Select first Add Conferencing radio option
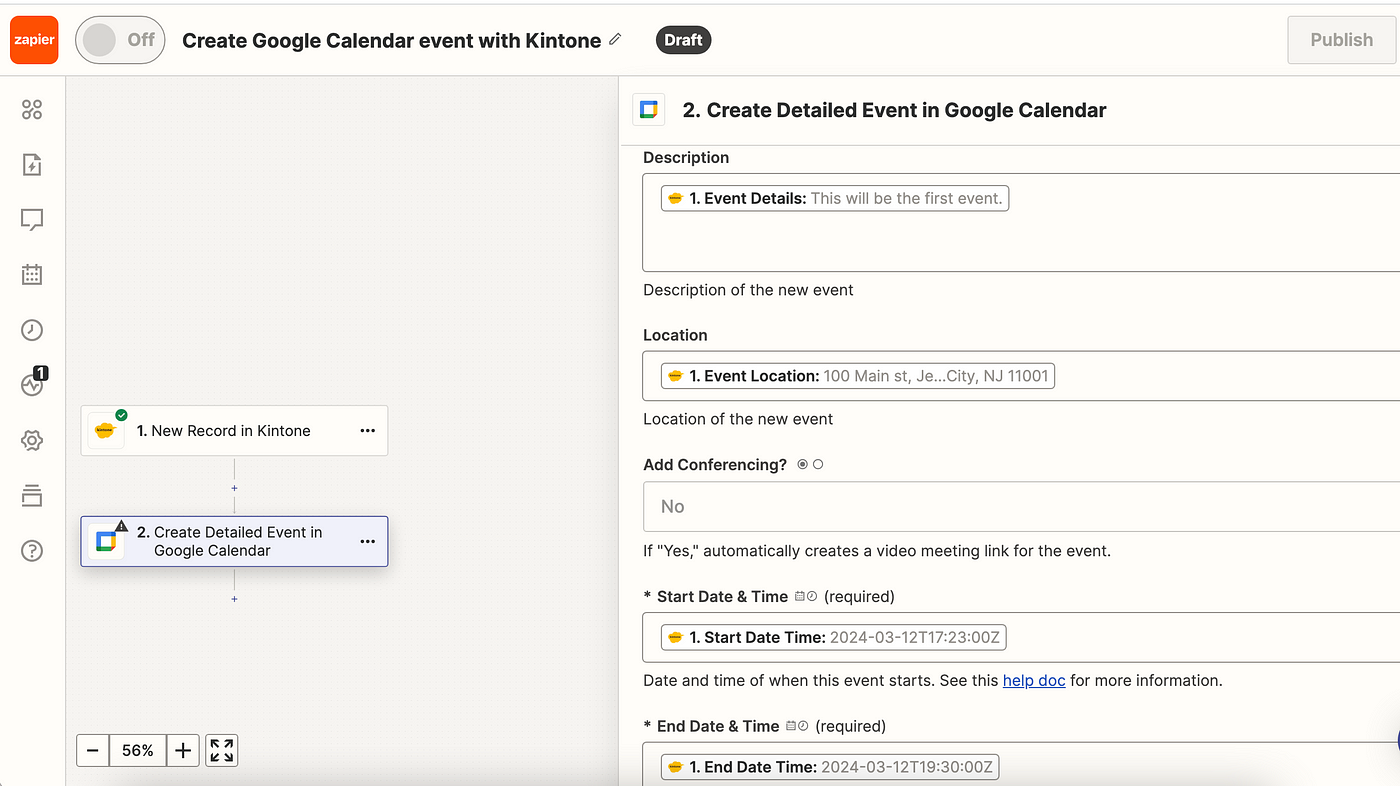 [802, 465]
